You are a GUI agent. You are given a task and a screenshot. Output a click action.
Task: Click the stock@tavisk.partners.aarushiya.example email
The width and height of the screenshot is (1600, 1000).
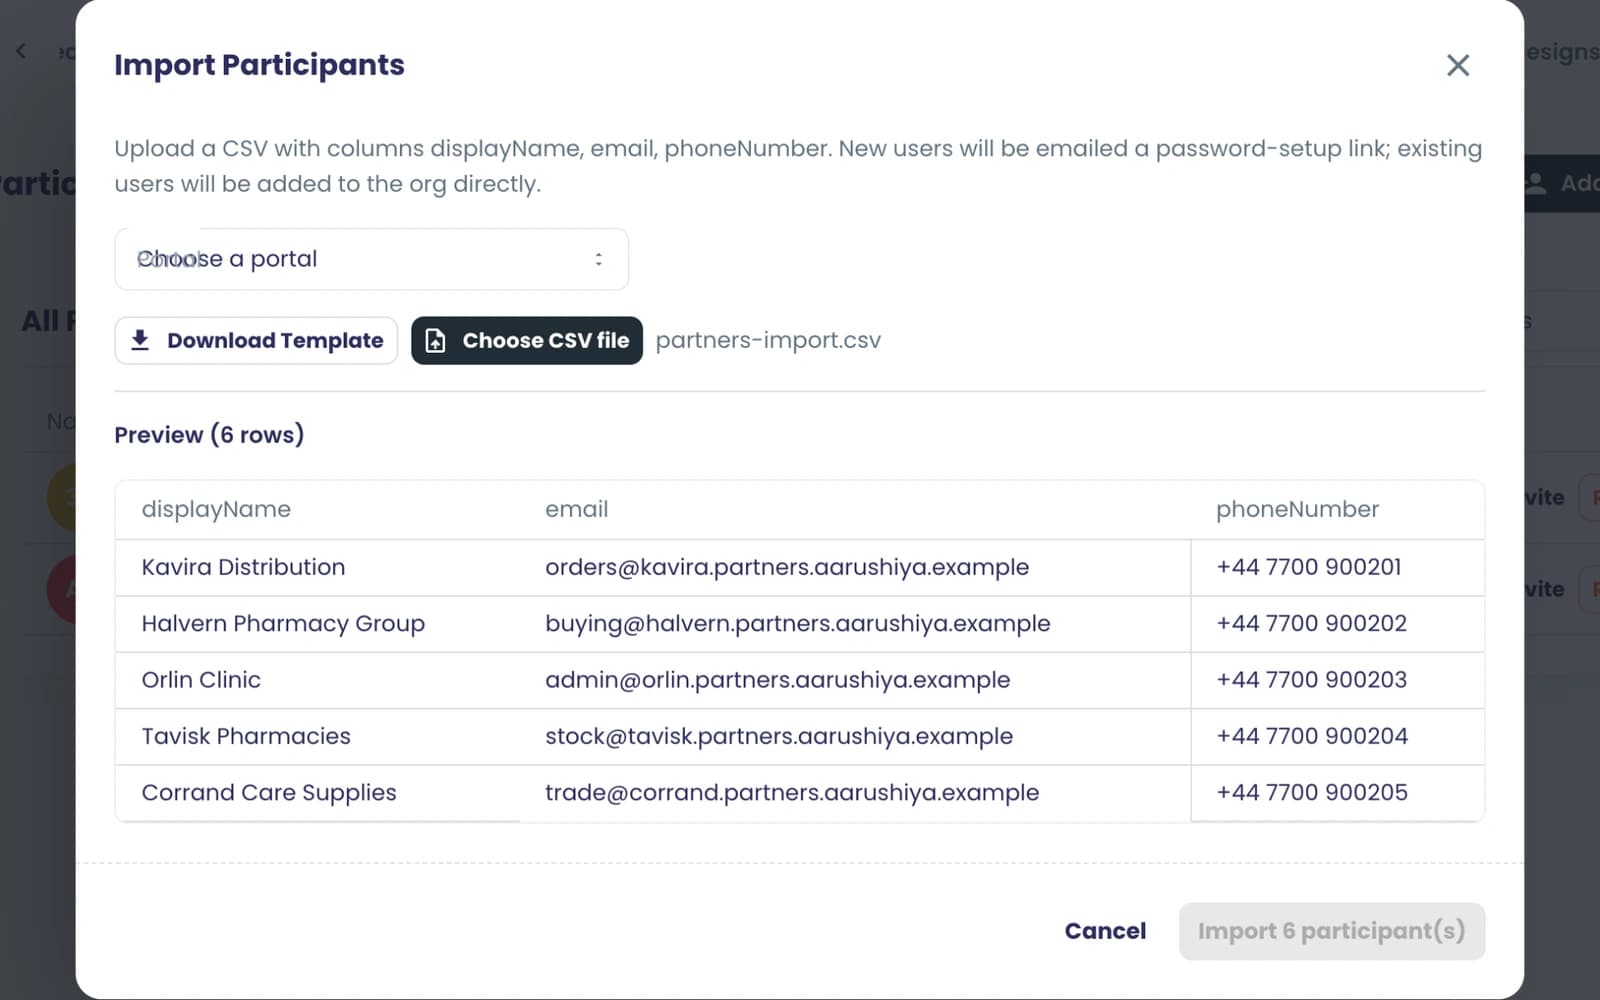coord(779,736)
